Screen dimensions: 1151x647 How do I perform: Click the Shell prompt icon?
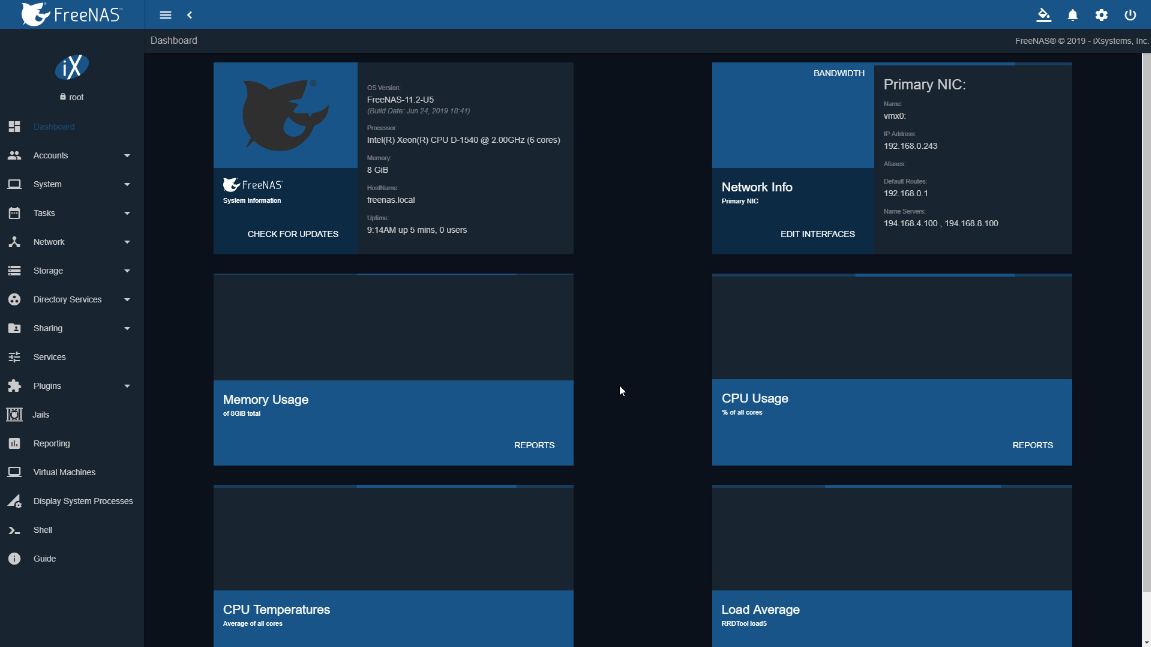(x=14, y=529)
